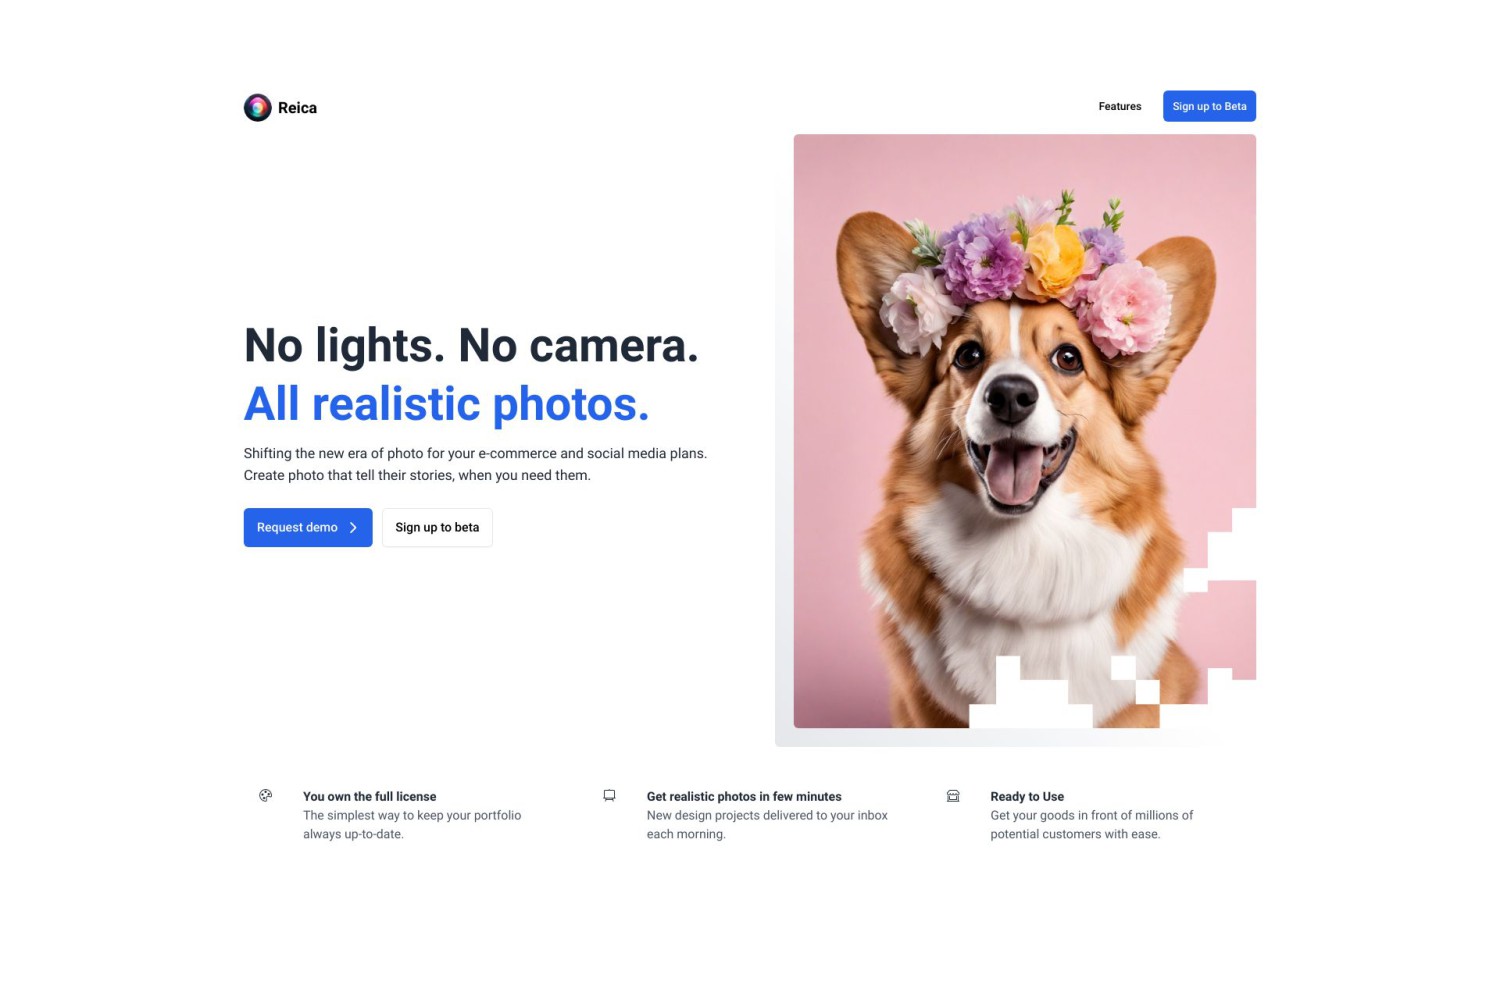Viewport: 1500px width, 1000px height.
Task: Click the Sign up to Beta header button
Action: tap(1209, 106)
